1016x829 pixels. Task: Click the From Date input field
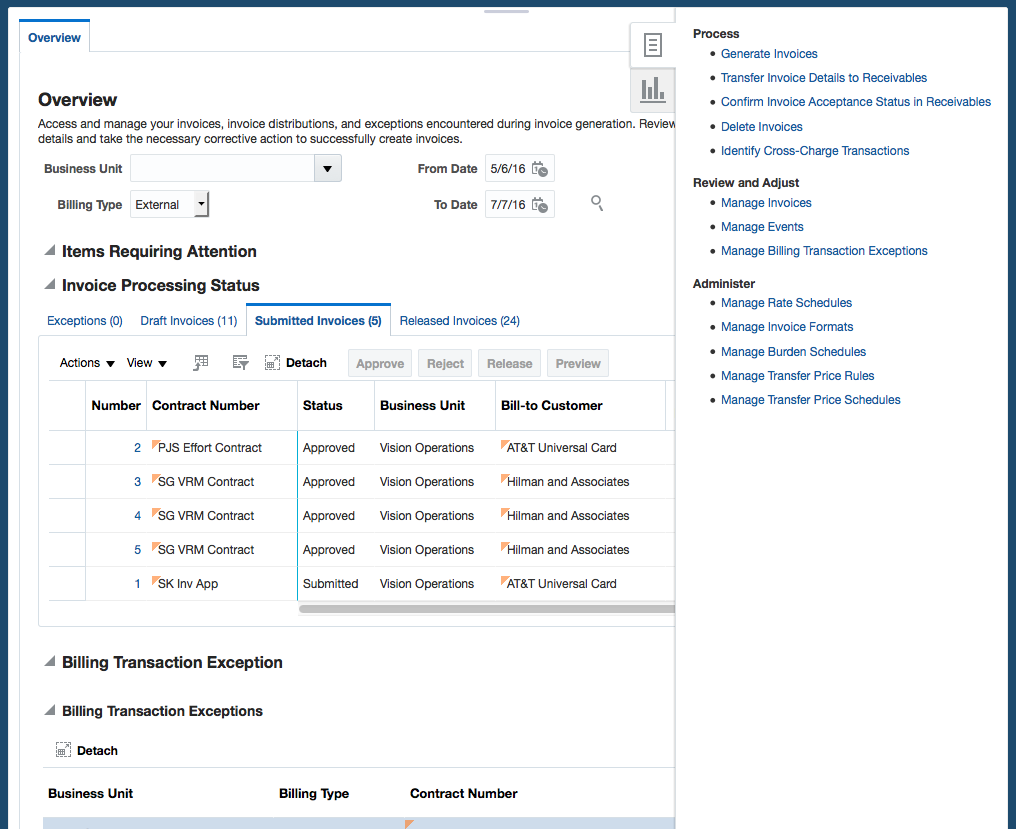pos(508,169)
